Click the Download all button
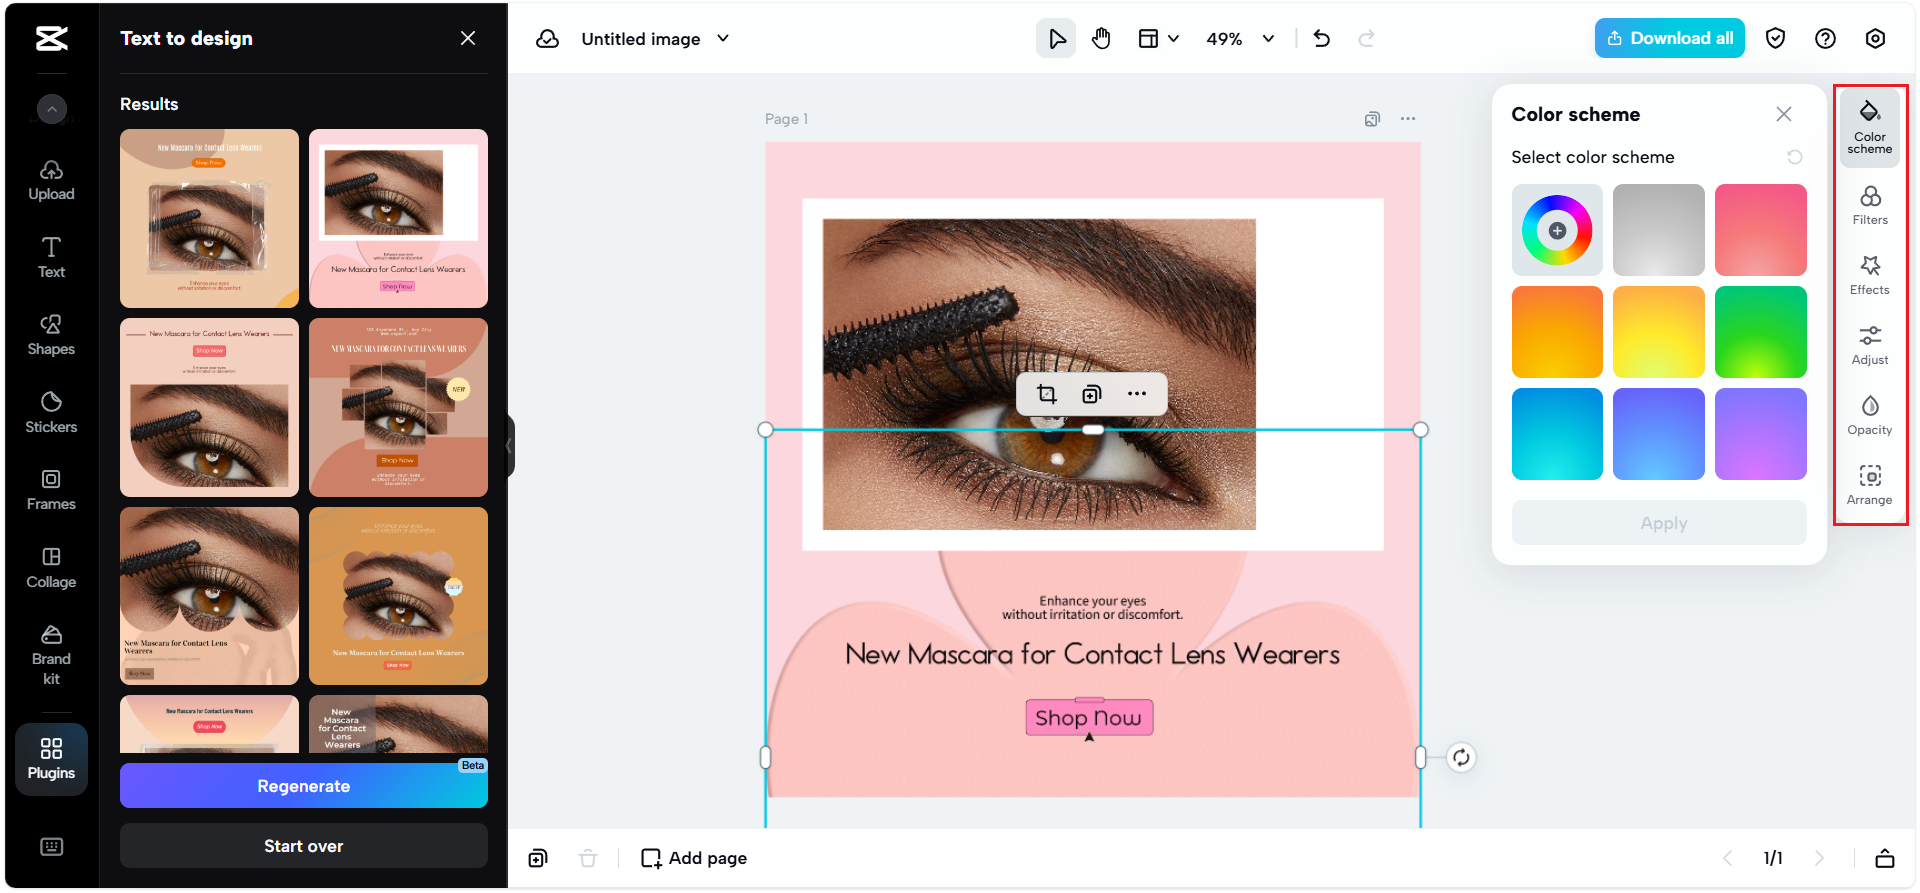Viewport: 1920px width, 893px height. coord(1669,38)
